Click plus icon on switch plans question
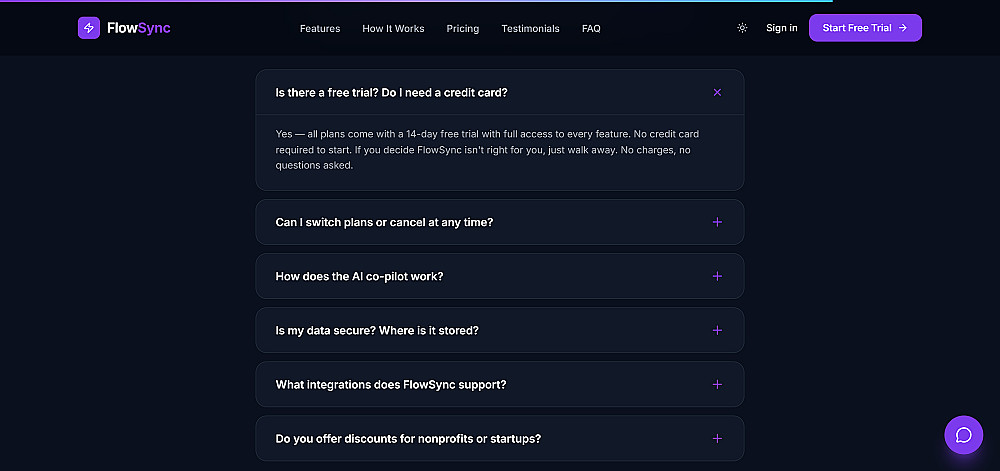Image resolution: width=1000 pixels, height=471 pixels. pos(717,222)
